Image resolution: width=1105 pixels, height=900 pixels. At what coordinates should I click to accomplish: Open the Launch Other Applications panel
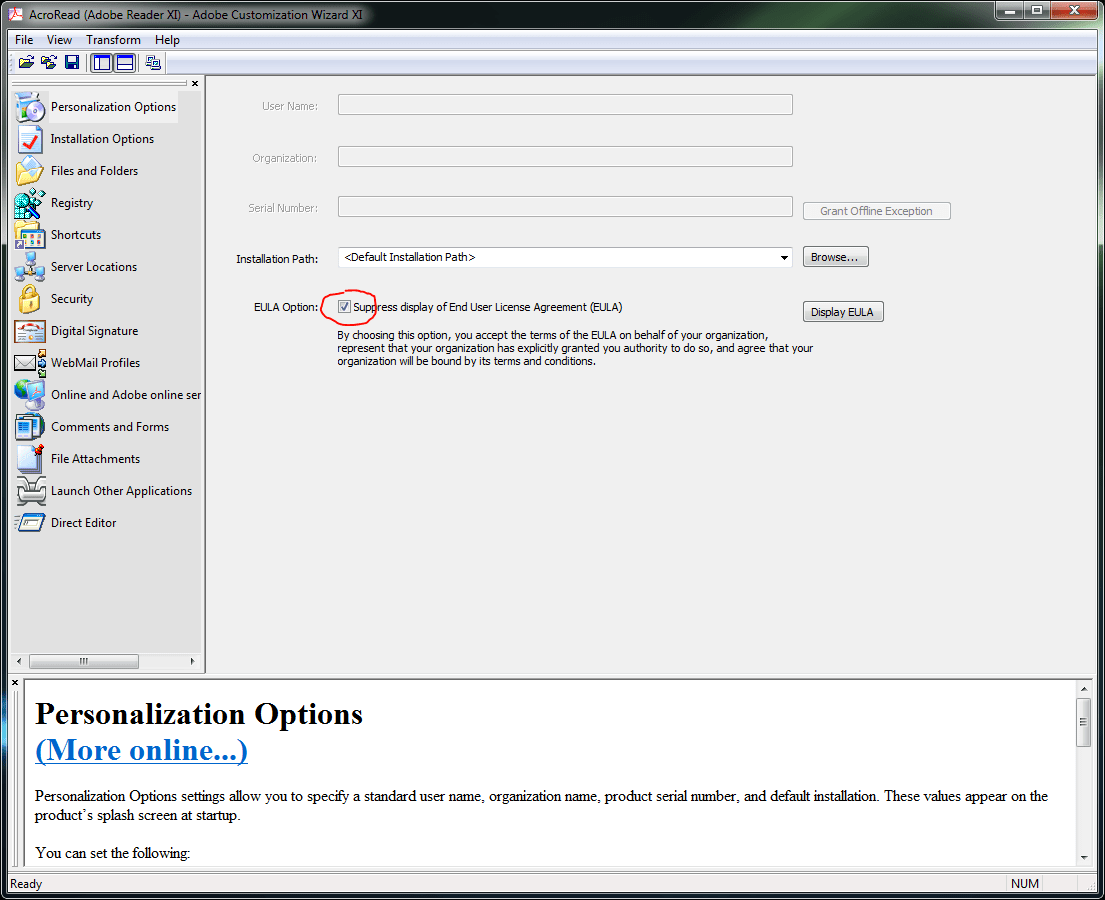120,490
